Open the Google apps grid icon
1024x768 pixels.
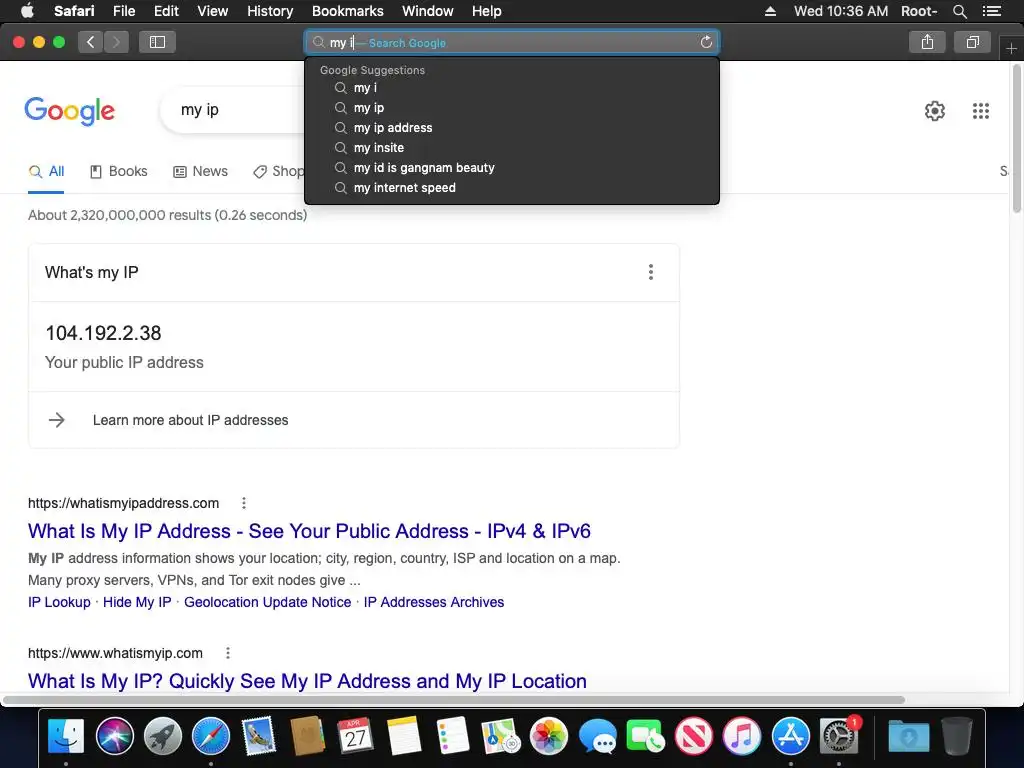(981, 111)
